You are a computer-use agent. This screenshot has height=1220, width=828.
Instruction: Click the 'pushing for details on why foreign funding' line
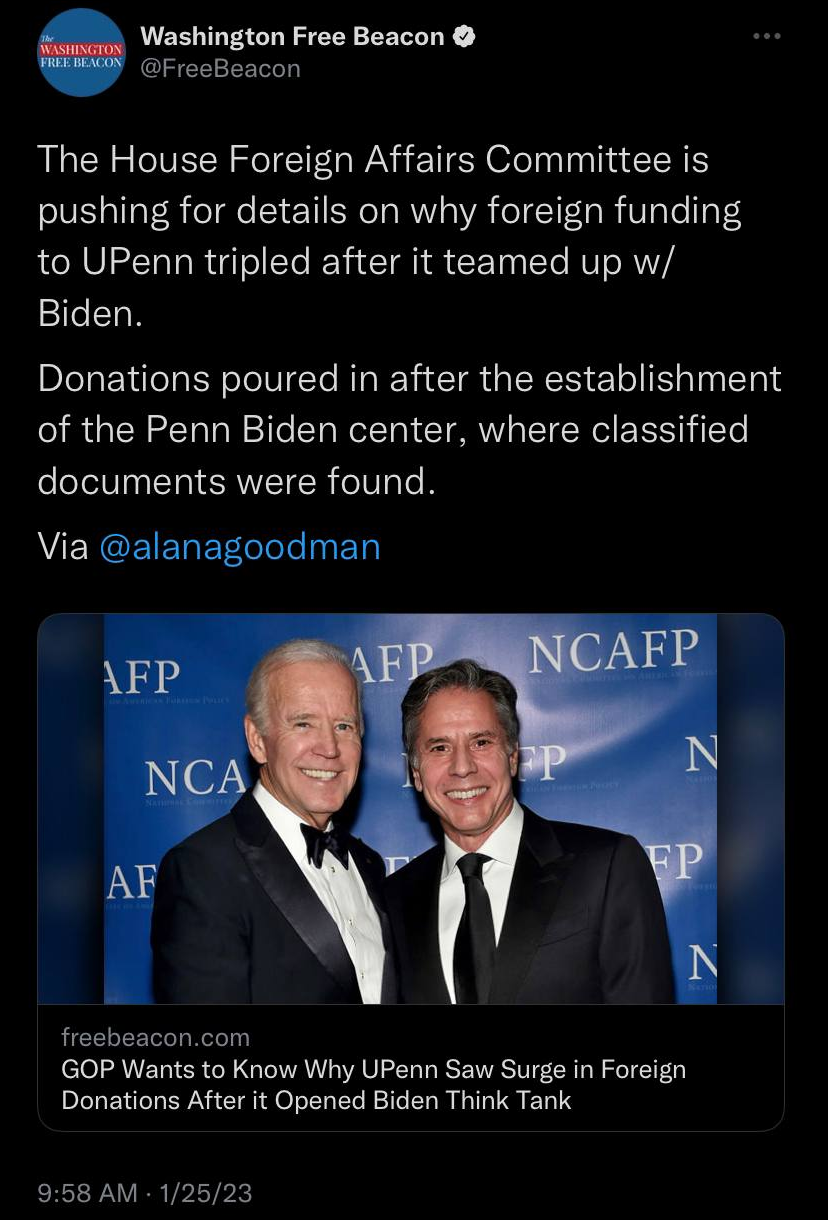pyautogui.click(x=389, y=212)
